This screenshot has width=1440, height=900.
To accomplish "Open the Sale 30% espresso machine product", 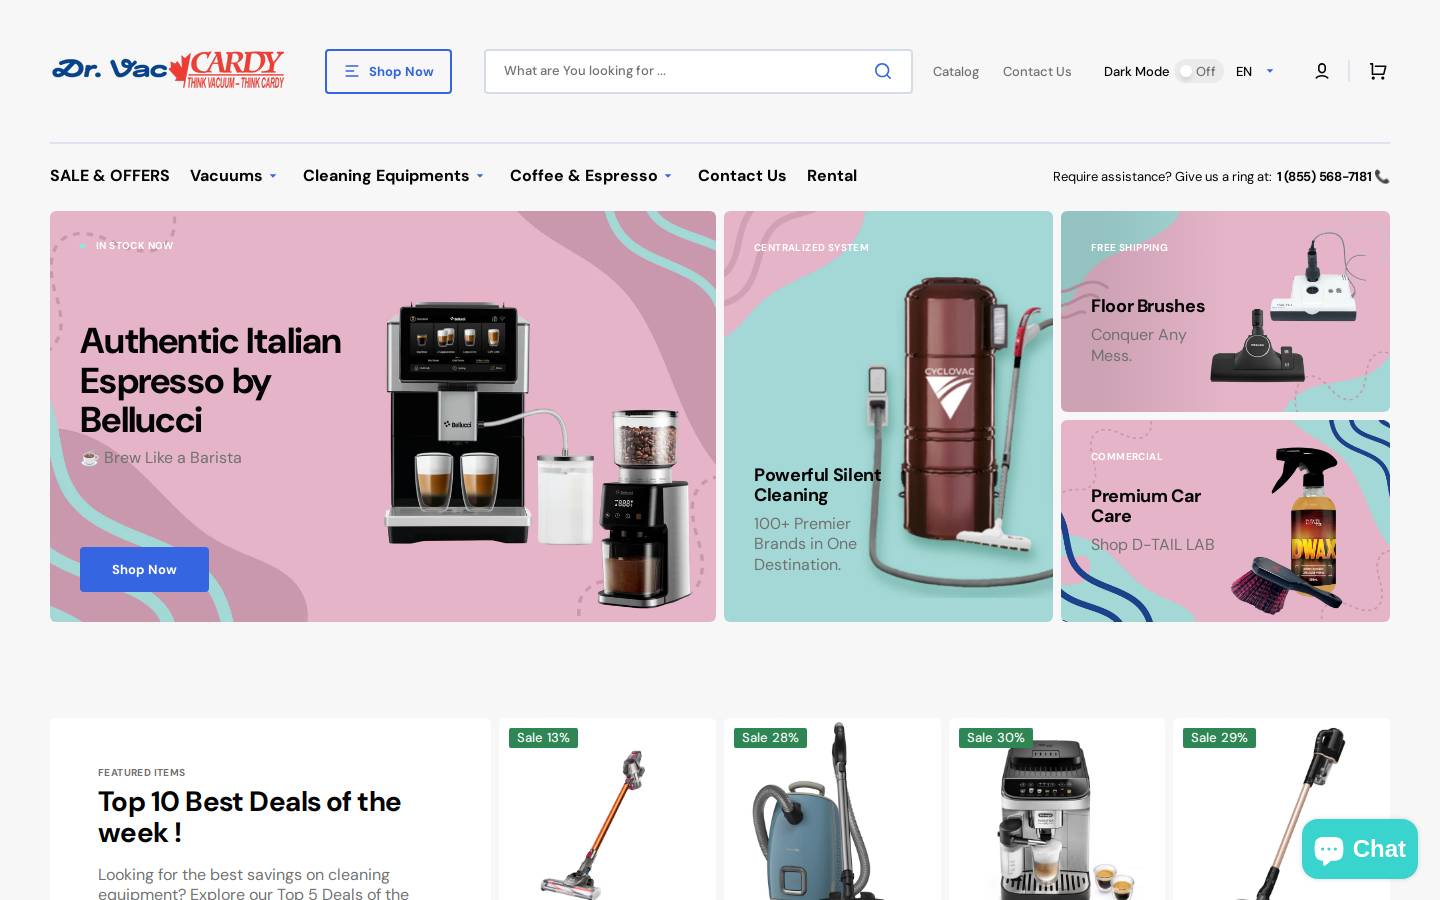I will 1057,809.
